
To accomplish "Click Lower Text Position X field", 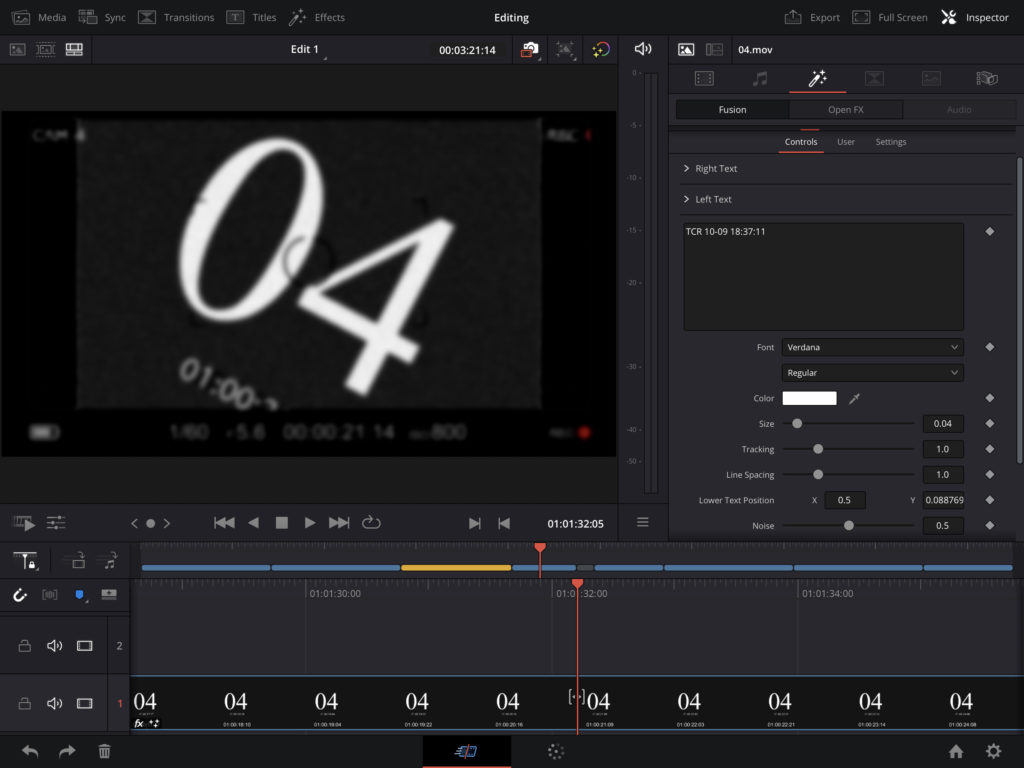I will (844, 500).
